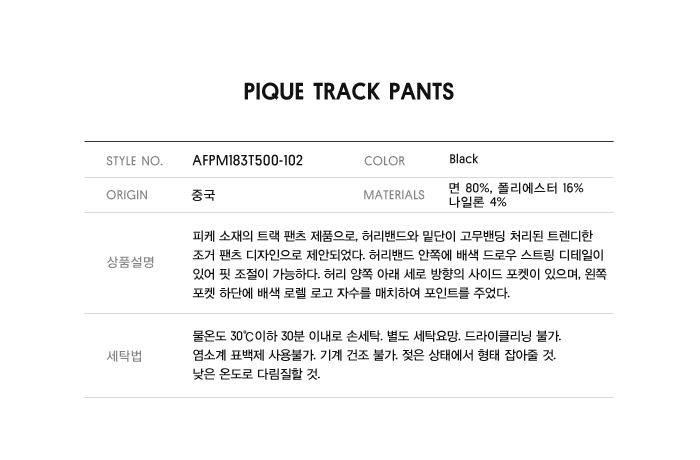Click description line starting with 포켓 하단에
The image size is (700, 460).
coord(351,293)
